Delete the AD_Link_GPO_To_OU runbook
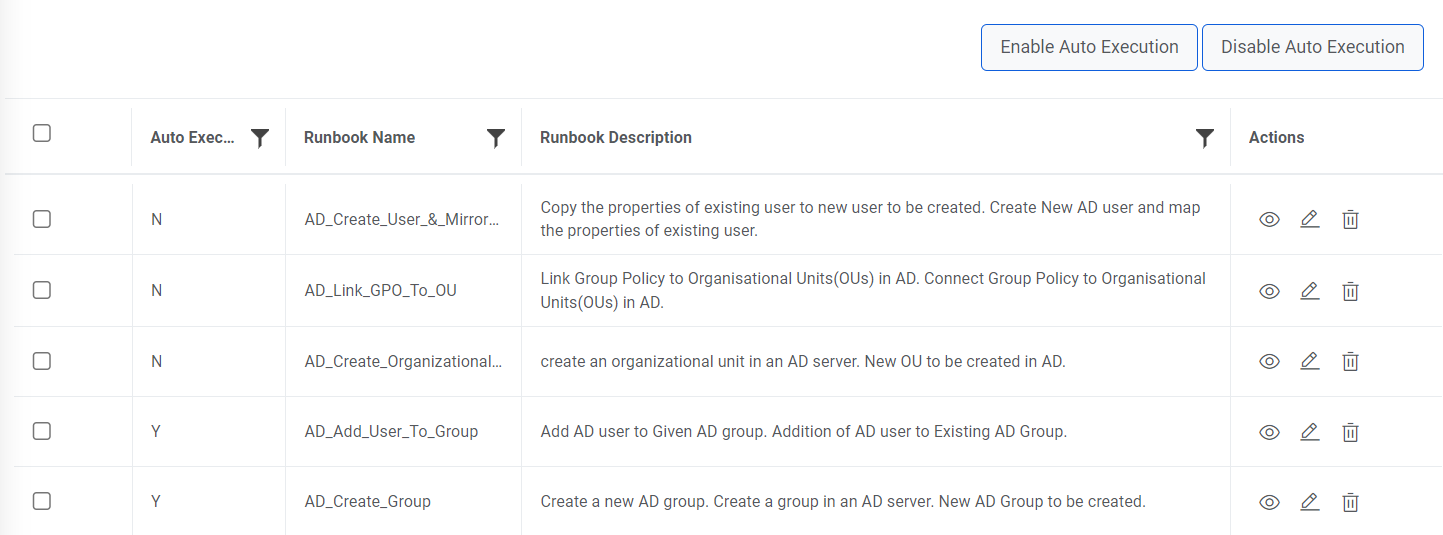1443x535 pixels. (1350, 291)
